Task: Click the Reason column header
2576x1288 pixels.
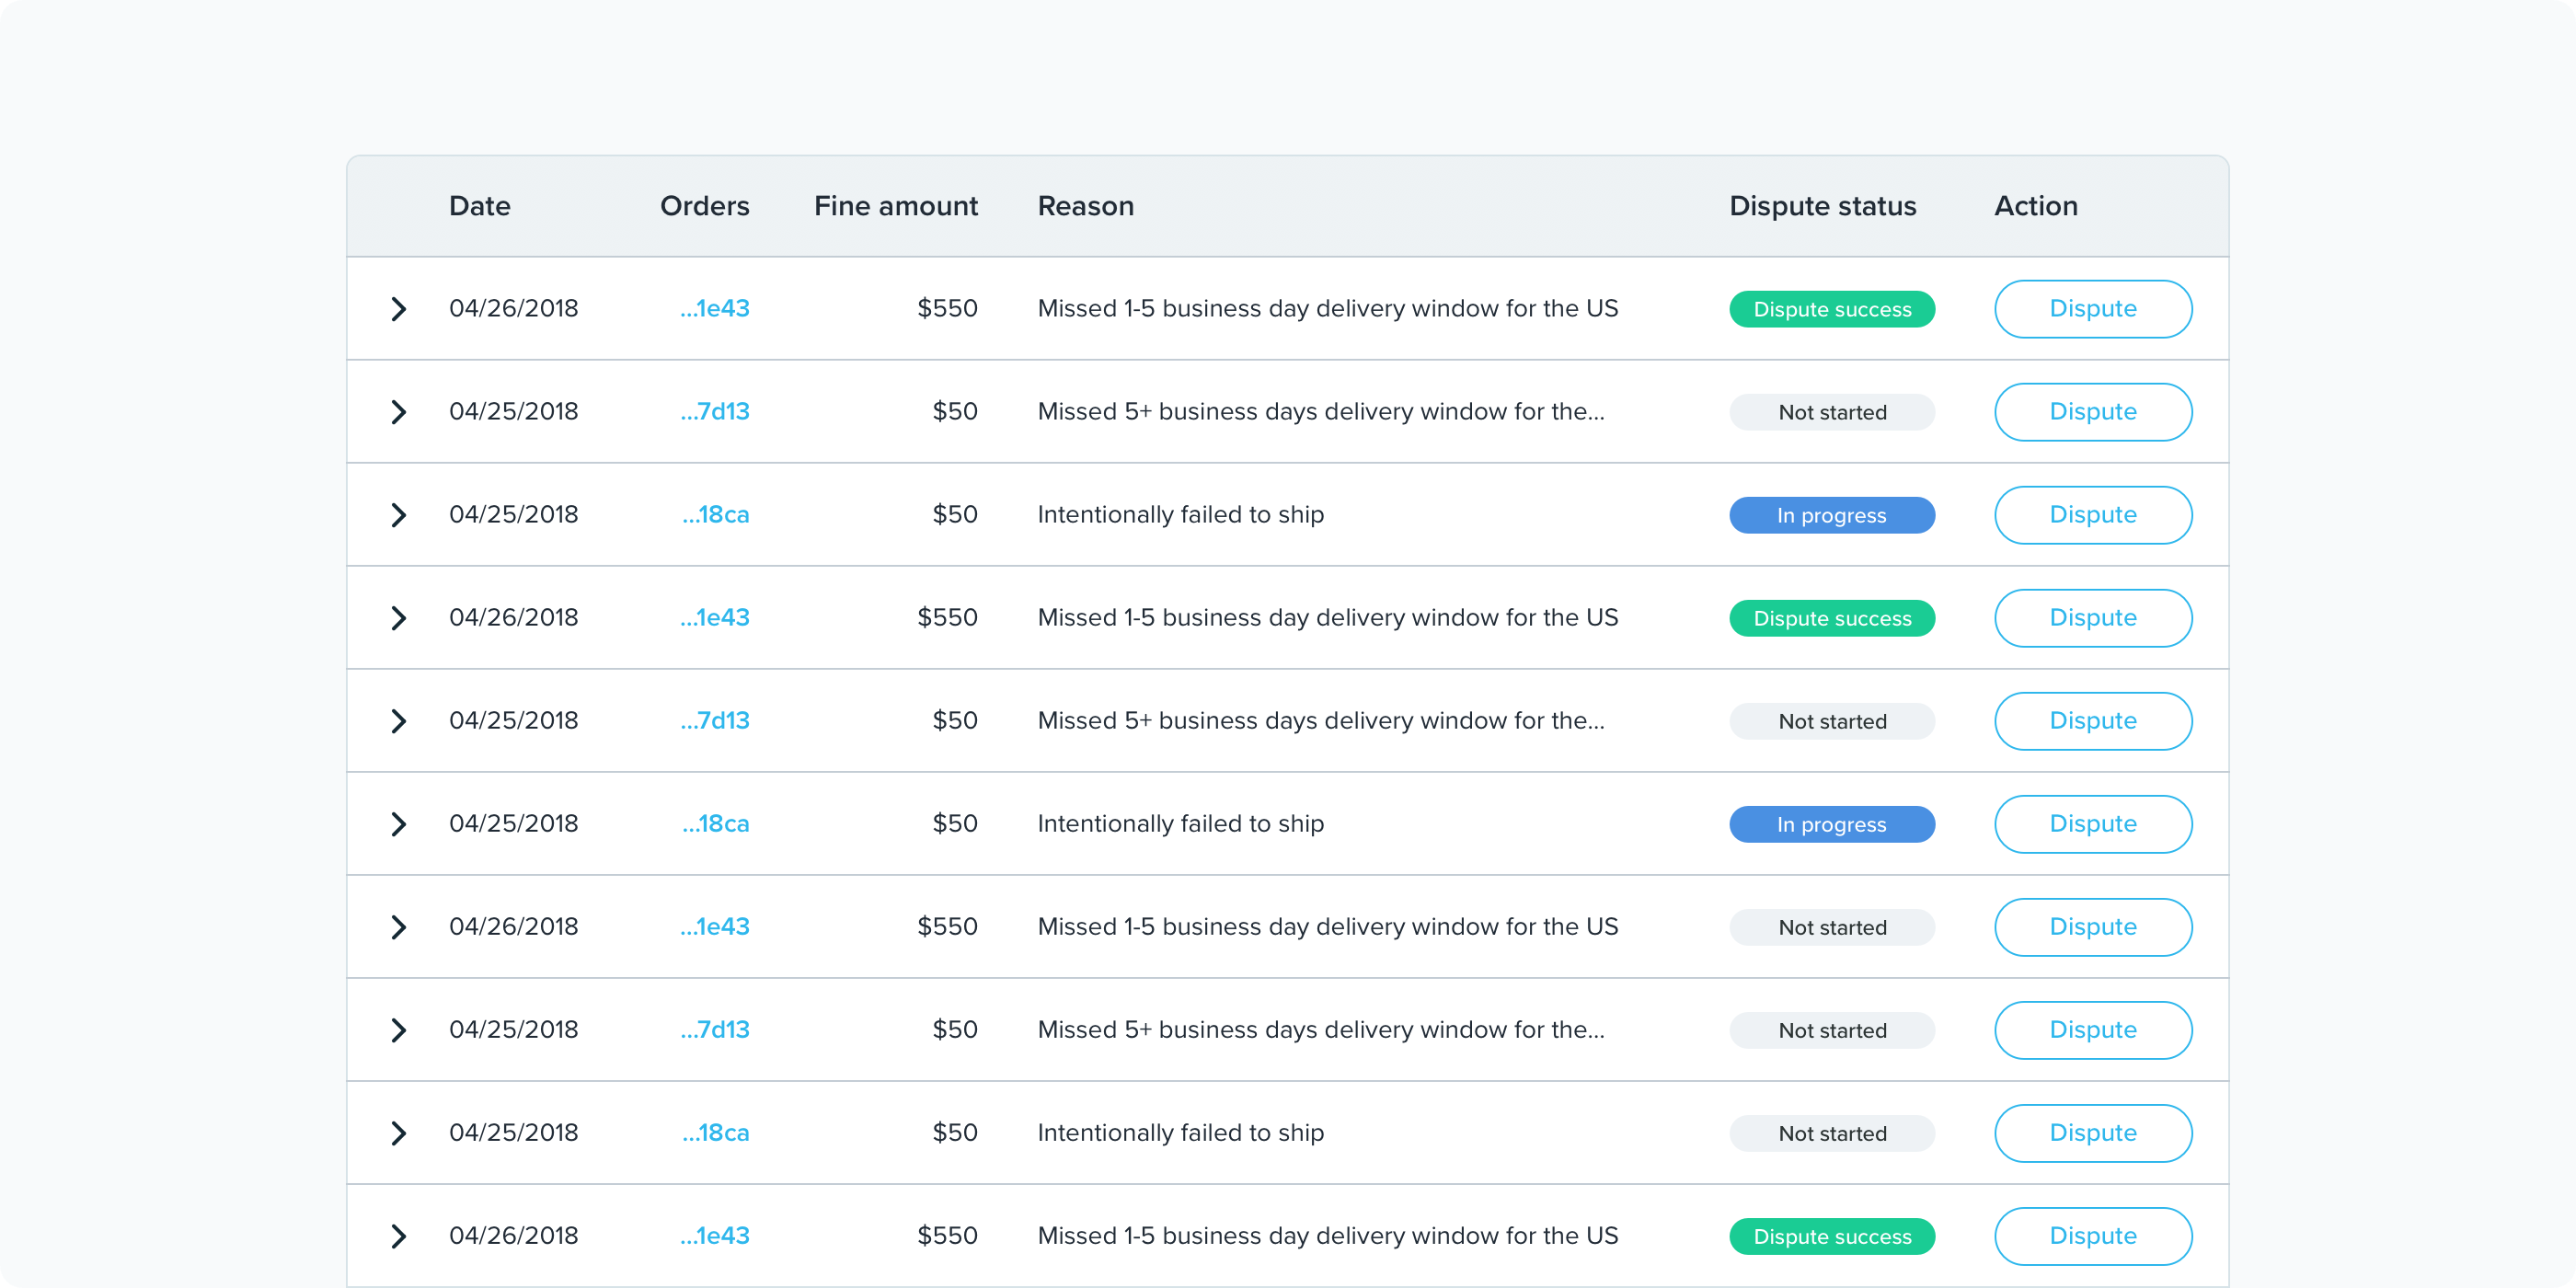Action: tap(1085, 206)
